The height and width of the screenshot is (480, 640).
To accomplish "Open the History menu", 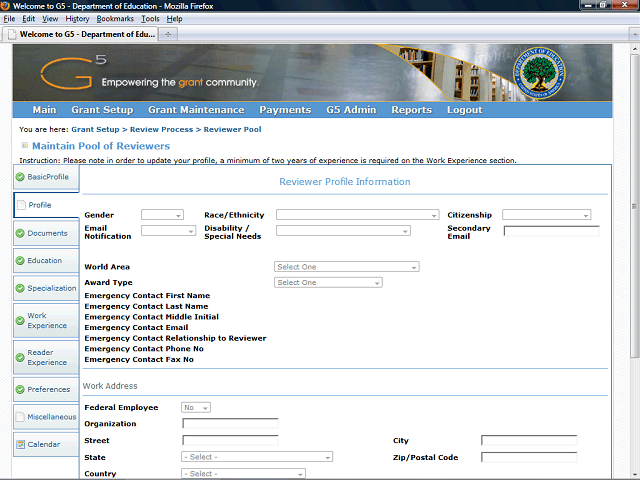I will pyautogui.click(x=77, y=19).
